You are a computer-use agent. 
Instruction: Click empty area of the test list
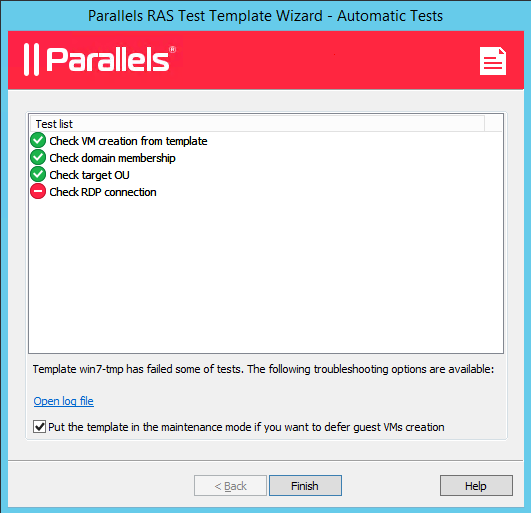(x=266, y=276)
